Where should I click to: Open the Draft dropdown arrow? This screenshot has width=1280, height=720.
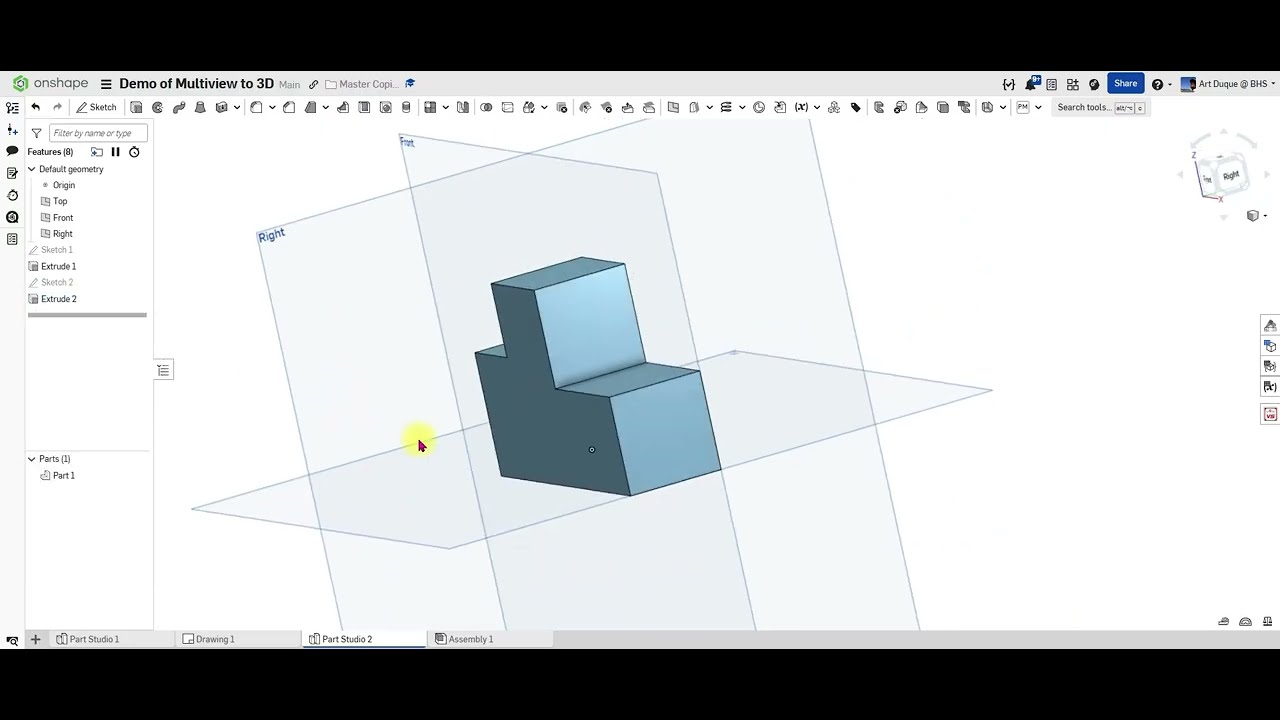coord(326,107)
